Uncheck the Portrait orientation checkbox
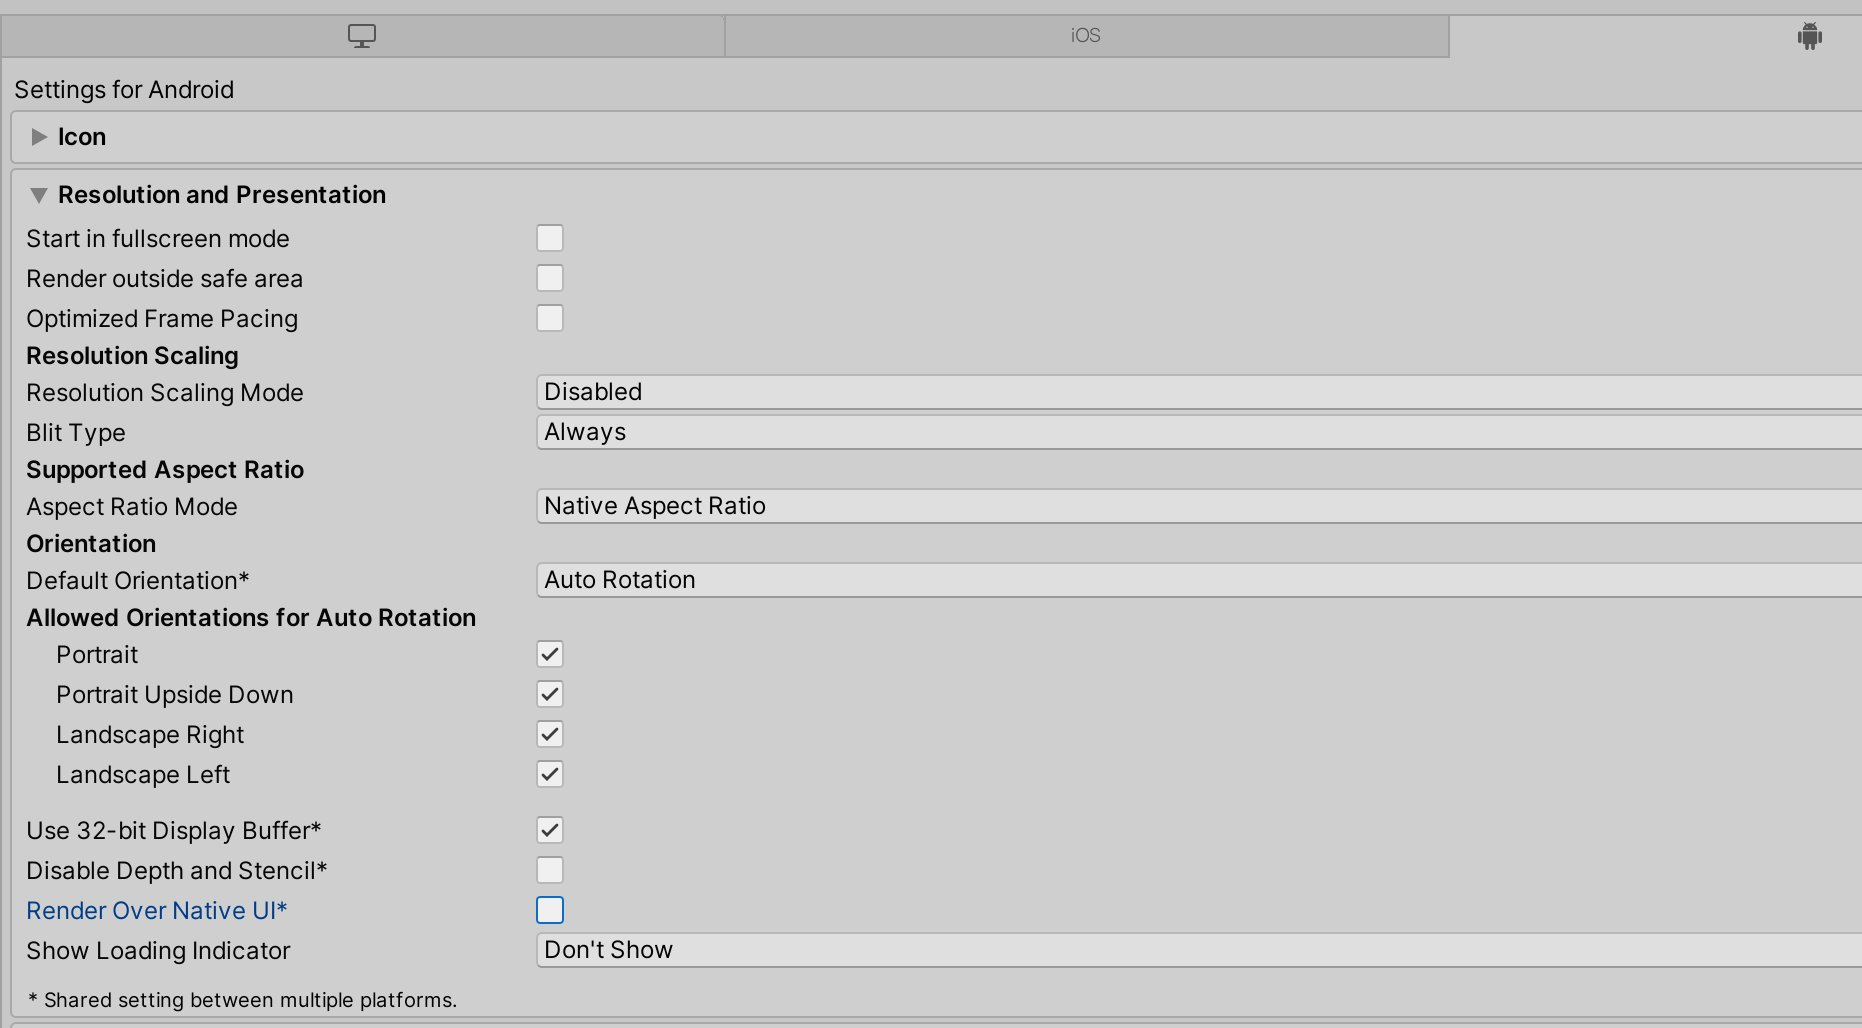The width and height of the screenshot is (1862, 1028). (x=550, y=654)
